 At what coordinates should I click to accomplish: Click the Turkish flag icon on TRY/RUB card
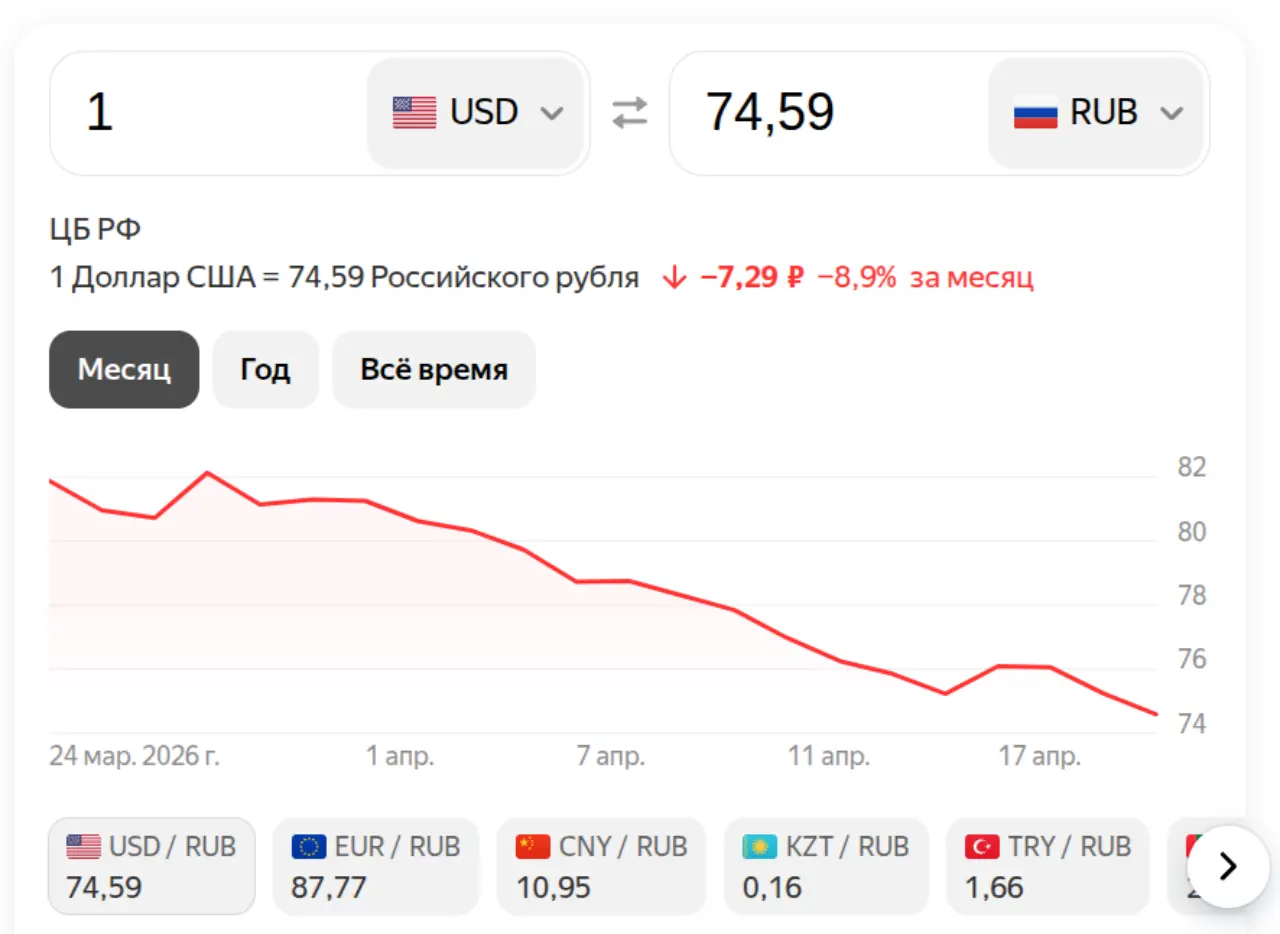[984, 846]
